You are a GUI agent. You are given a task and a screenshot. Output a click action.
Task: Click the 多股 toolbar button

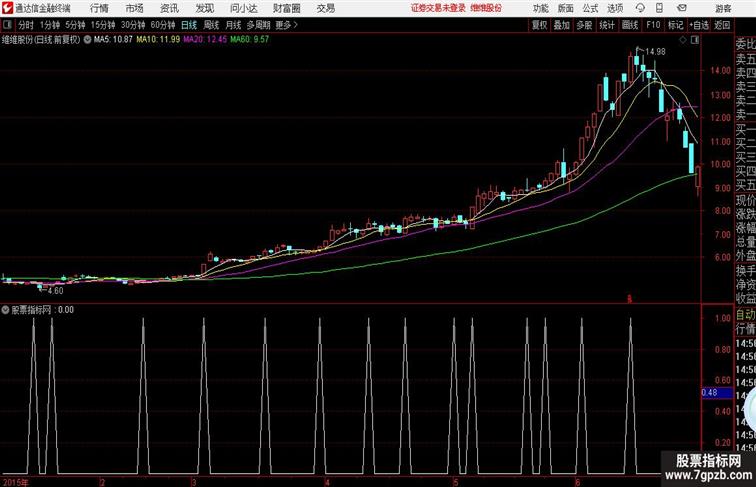(584, 25)
